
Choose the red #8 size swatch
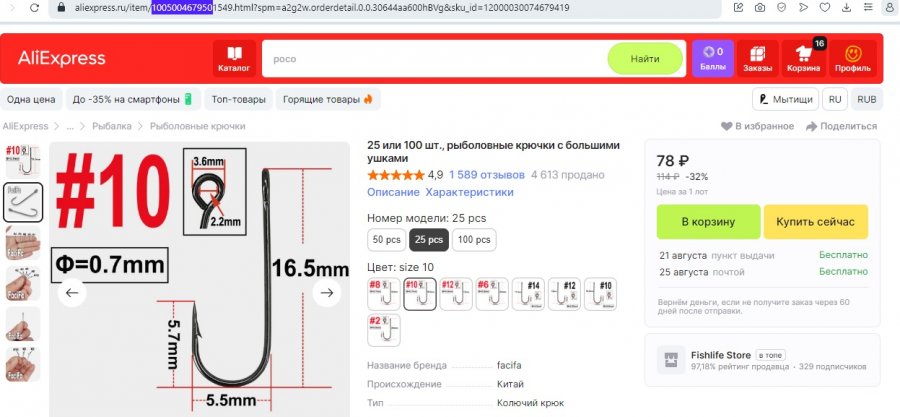[383, 294]
